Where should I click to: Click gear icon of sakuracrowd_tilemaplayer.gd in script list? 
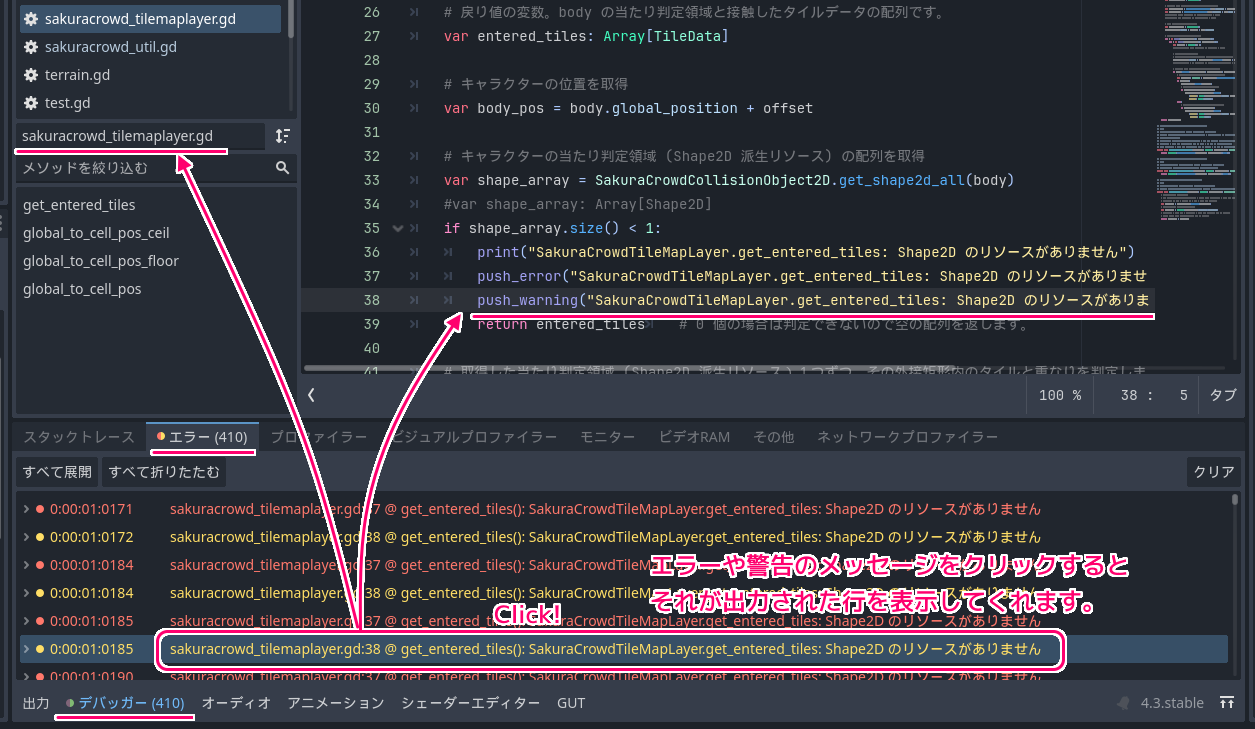tap(31, 19)
